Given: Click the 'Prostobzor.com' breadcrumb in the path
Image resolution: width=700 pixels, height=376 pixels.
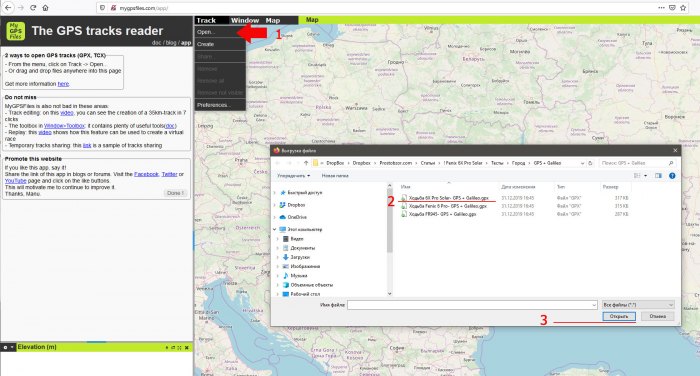Looking at the screenshot, I should [396, 163].
